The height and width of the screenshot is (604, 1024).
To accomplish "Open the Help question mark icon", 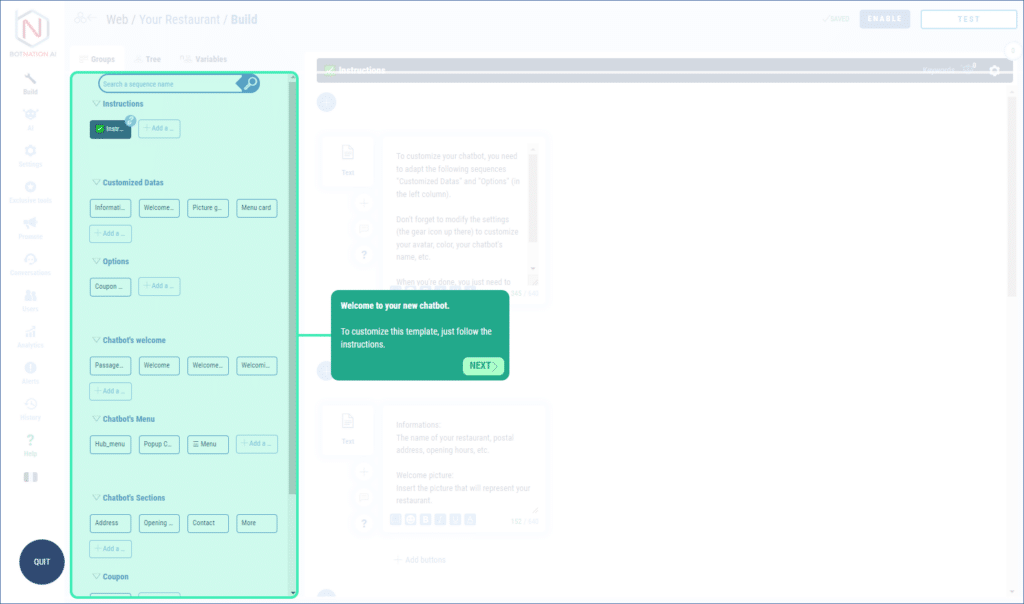I will (x=30, y=441).
